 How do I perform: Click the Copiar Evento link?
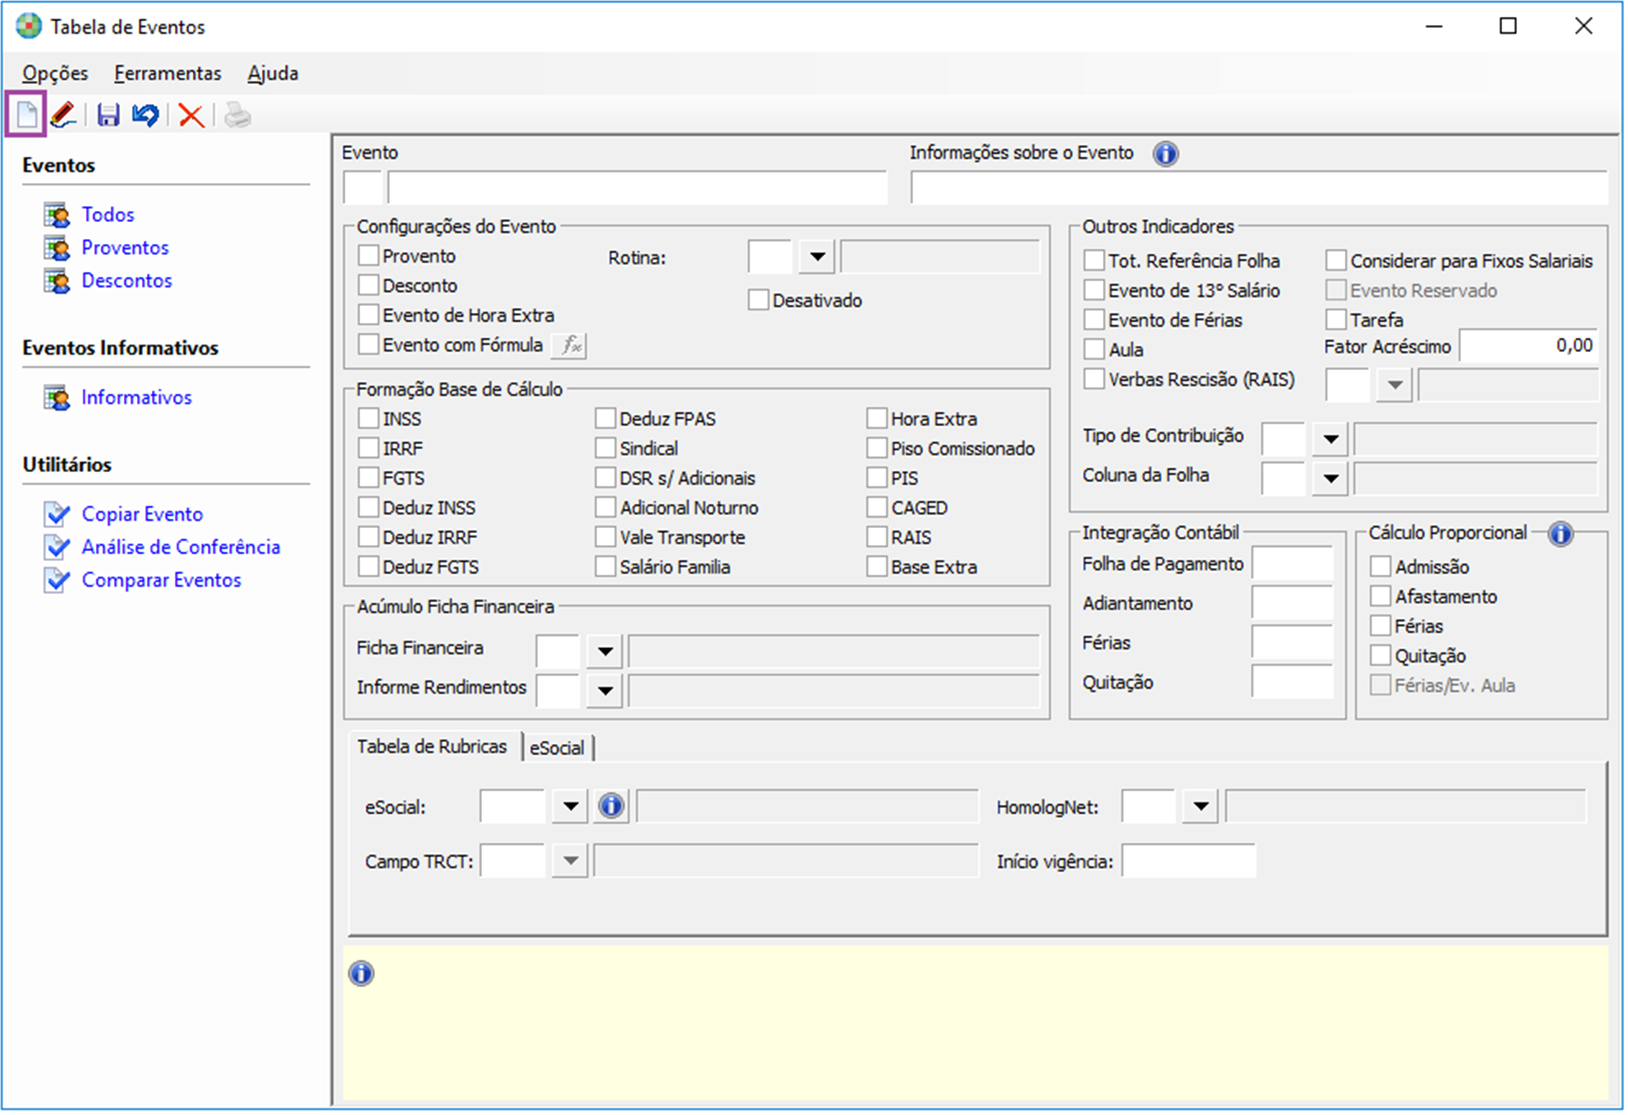[x=142, y=514]
